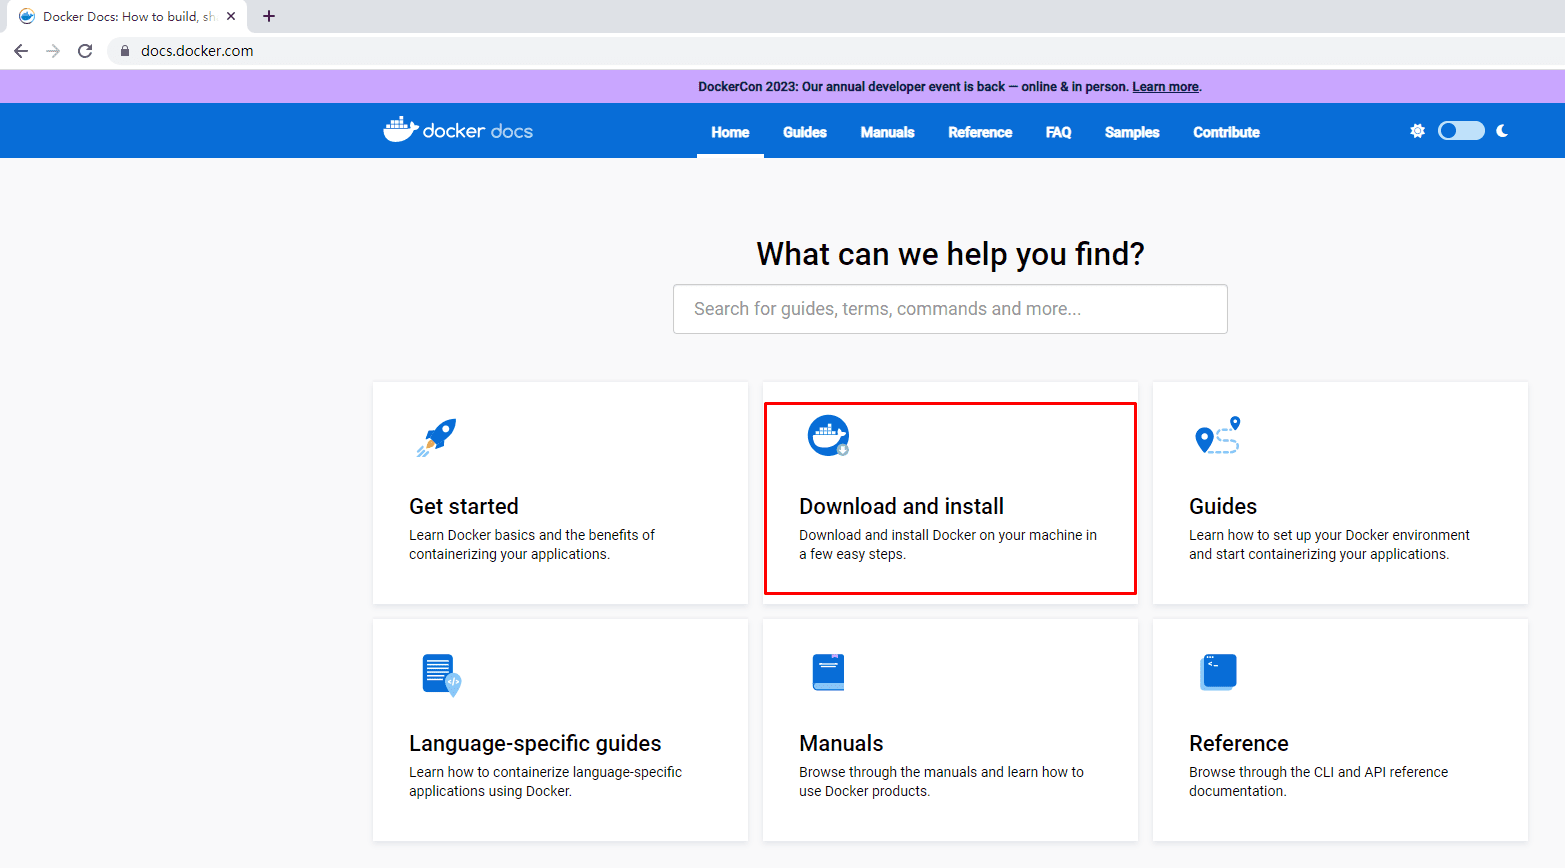Select the Home navigation item
This screenshot has width=1565, height=868.
(x=730, y=132)
